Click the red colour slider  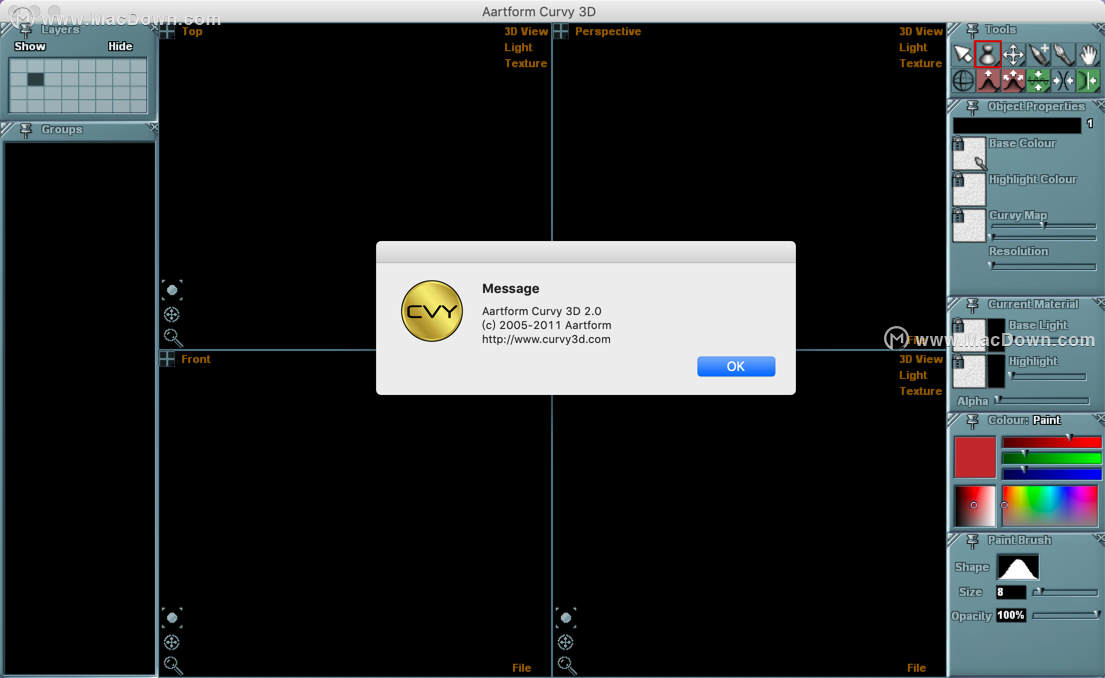(x=1051, y=442)
